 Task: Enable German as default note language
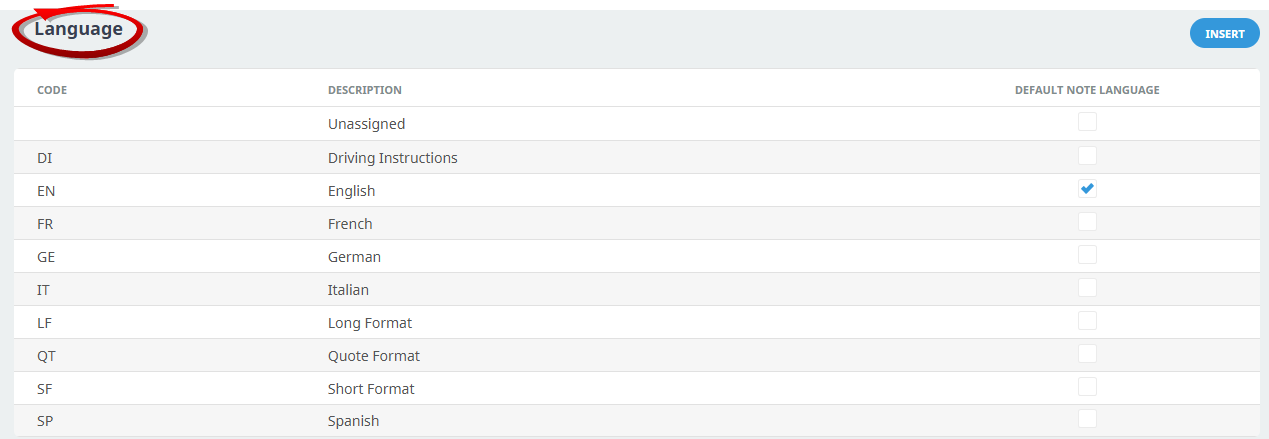(x=1087, y=255)
